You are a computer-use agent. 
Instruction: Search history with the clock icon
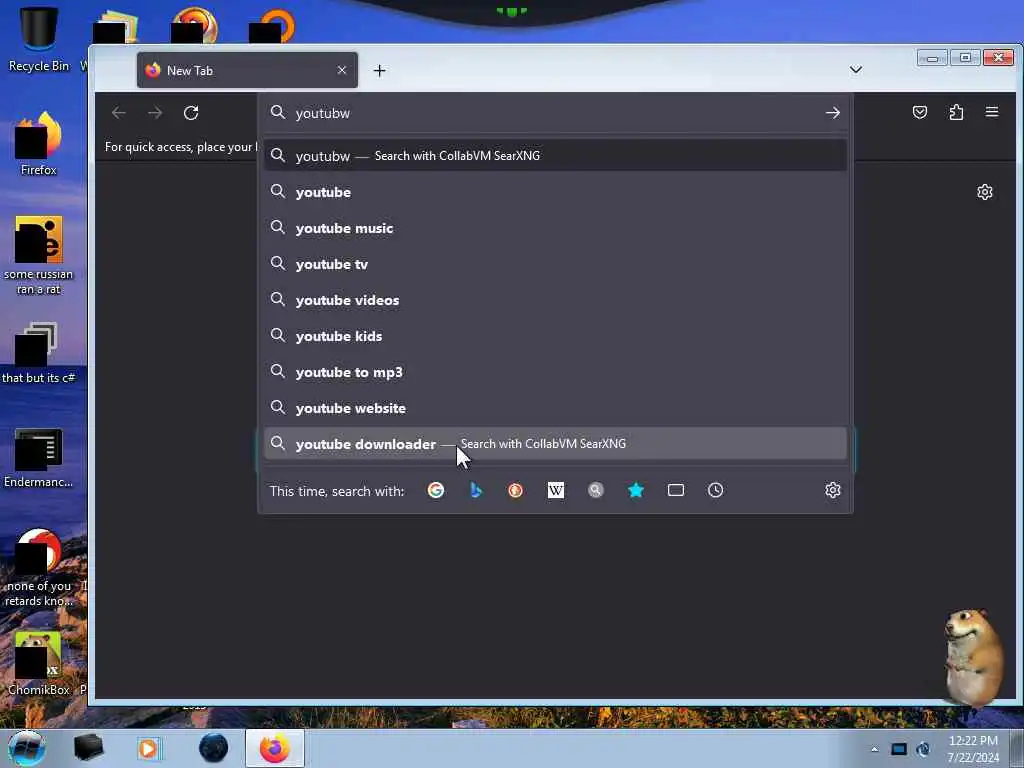[716, 490]
